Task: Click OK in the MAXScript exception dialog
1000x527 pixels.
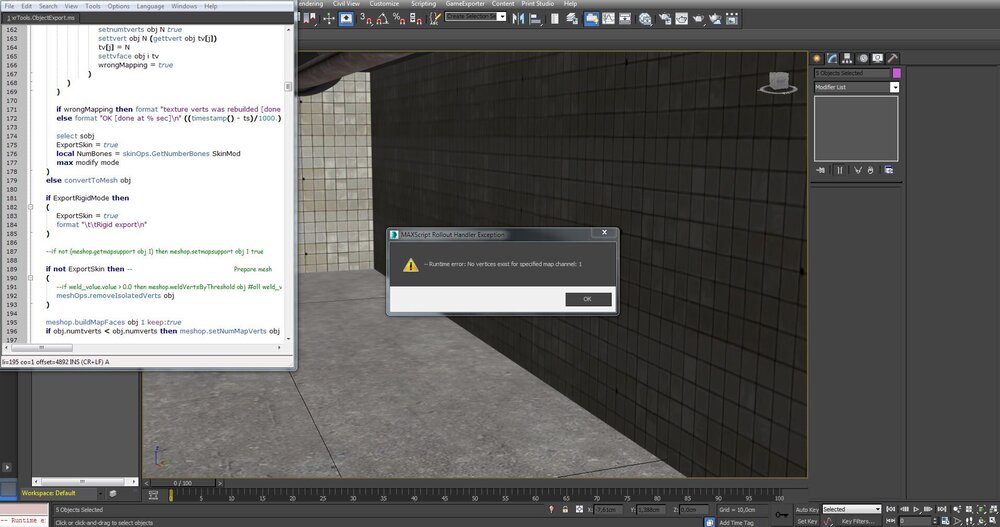Action: tap(587, 299)
